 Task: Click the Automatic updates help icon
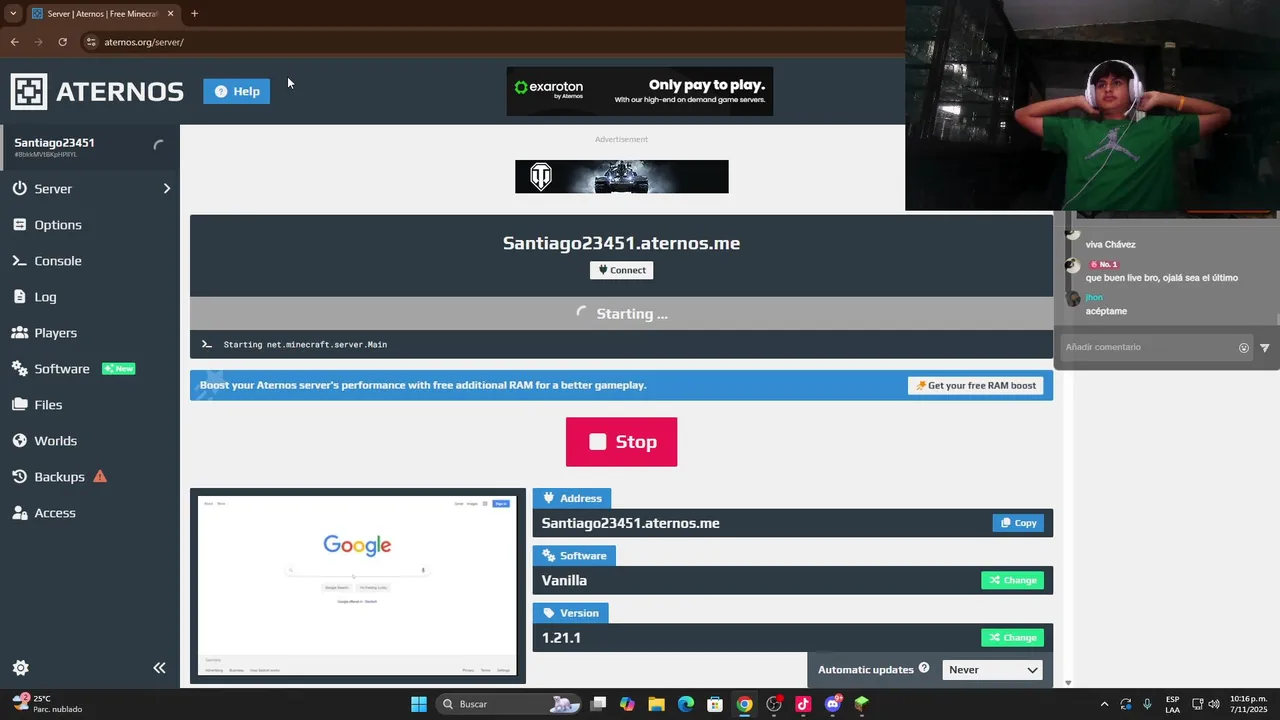[924, 668]
